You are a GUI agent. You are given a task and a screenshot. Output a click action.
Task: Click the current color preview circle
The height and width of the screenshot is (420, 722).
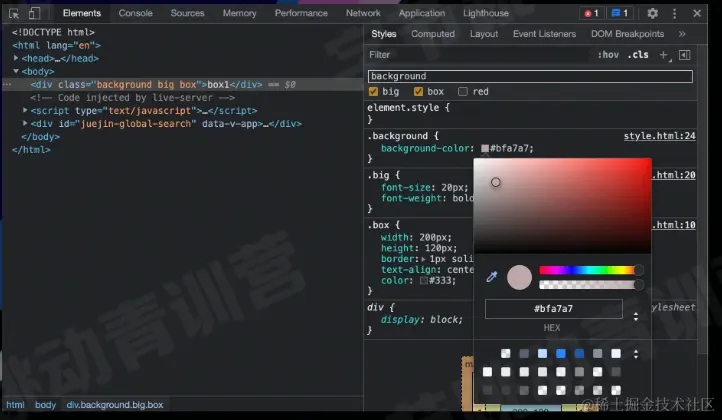tap(519, 277)
